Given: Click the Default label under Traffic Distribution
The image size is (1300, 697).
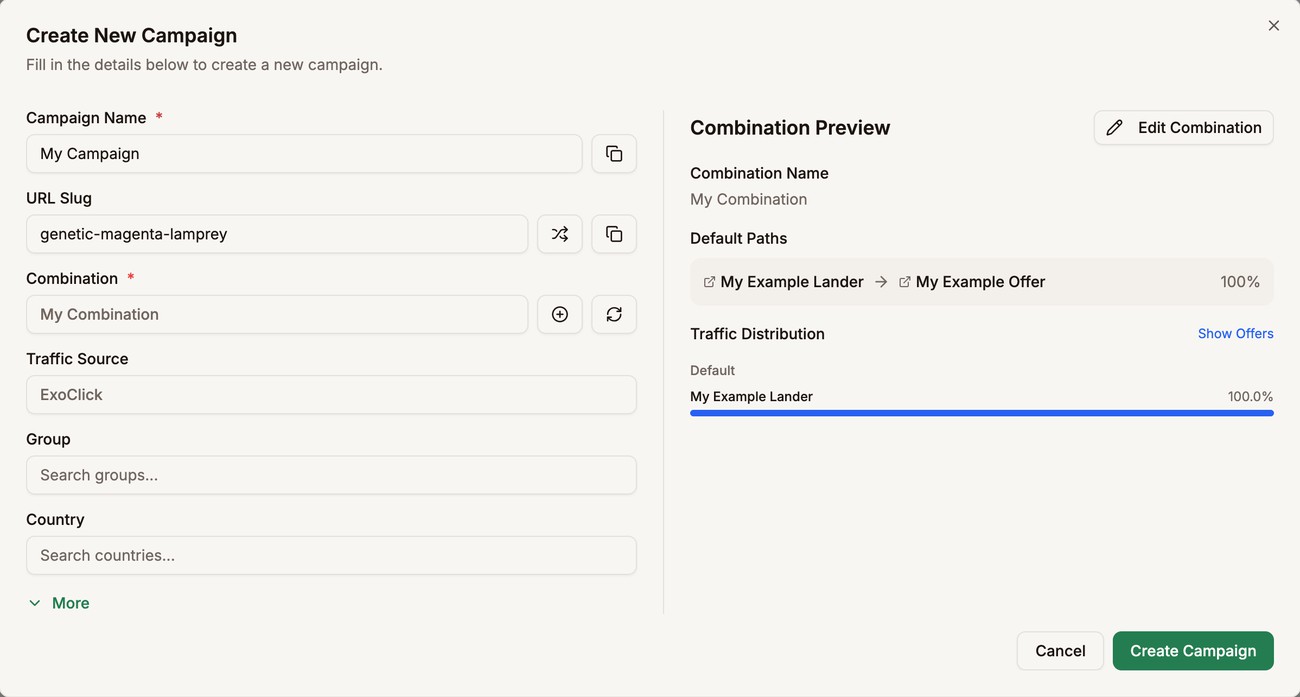Looking at the screenshot, I should point(712,370).
